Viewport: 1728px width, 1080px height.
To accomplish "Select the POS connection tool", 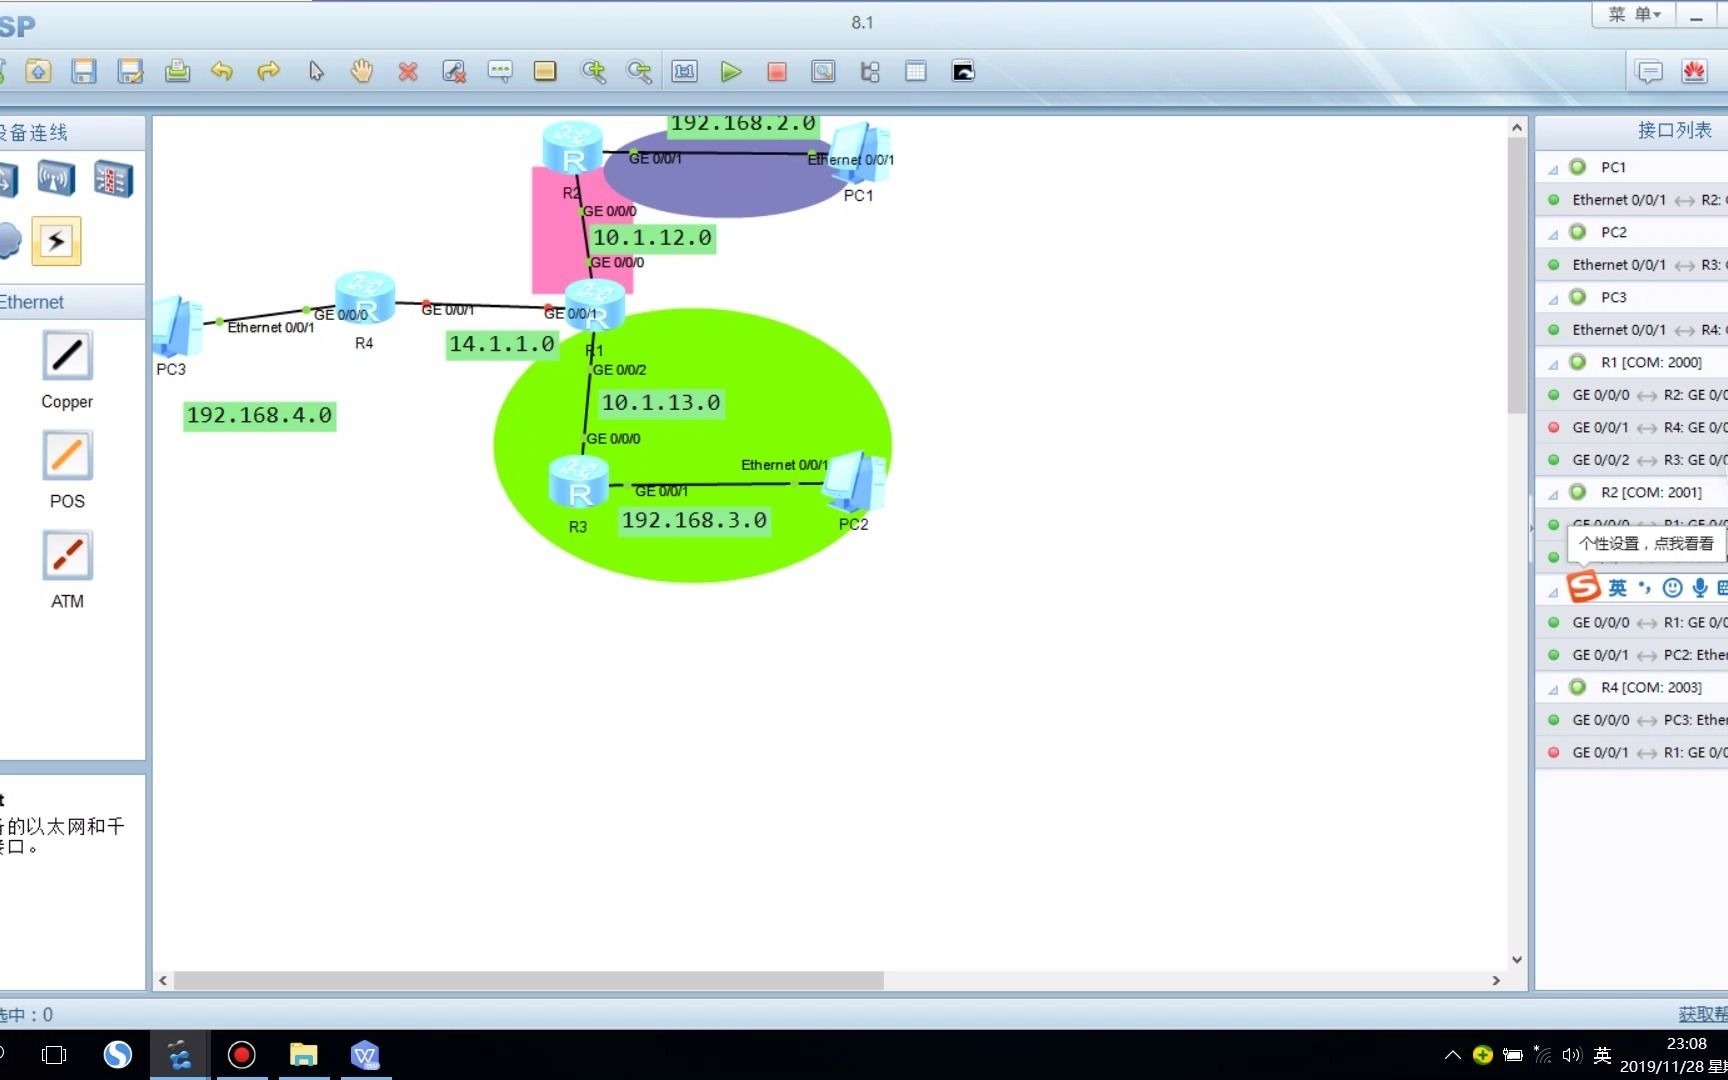I will point(66,455).
